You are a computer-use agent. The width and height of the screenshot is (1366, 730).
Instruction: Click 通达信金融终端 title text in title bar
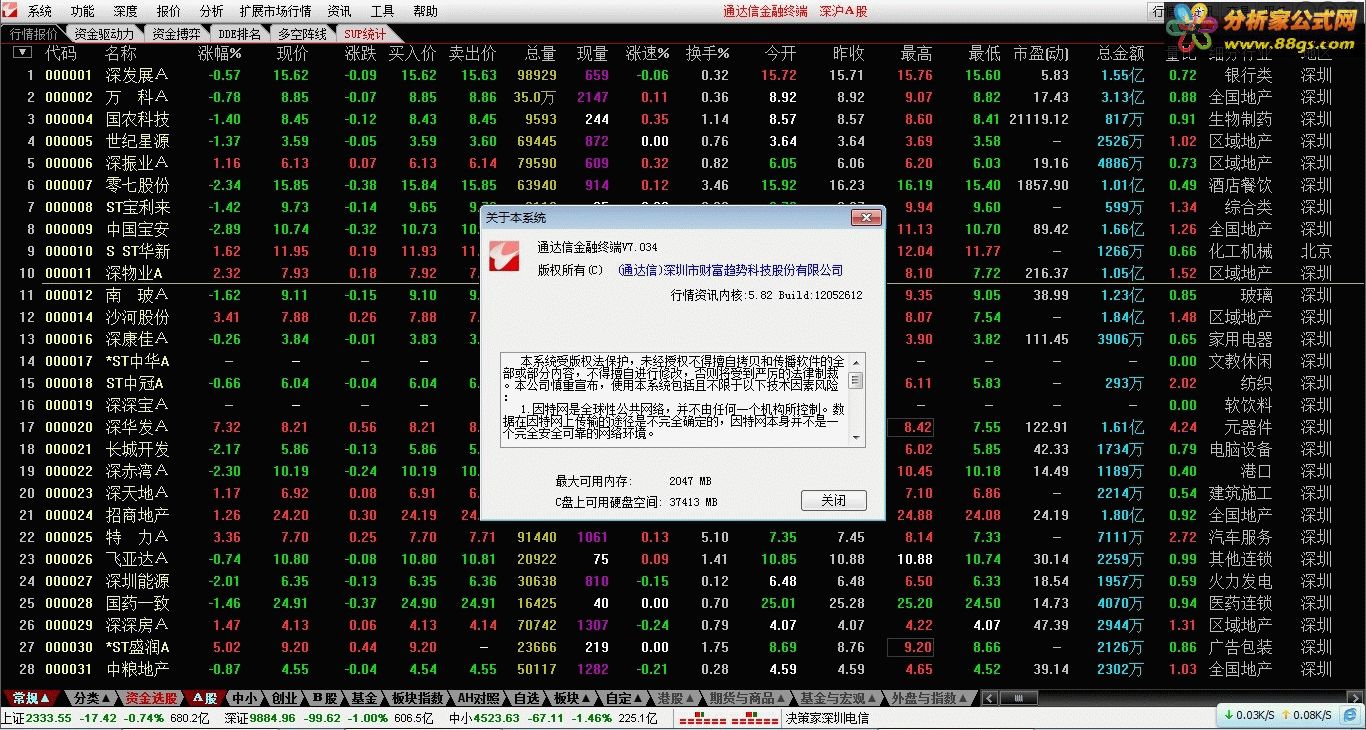[x=765, y=12]
